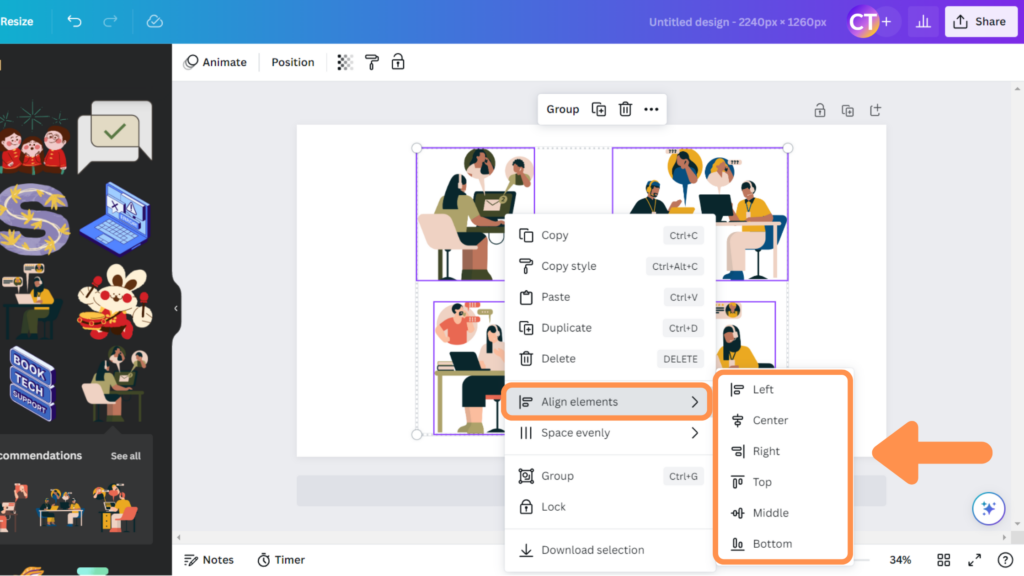Select Duplicate from the context menu
Screen dimensions: 1024x576
click(x=610, y=327)
